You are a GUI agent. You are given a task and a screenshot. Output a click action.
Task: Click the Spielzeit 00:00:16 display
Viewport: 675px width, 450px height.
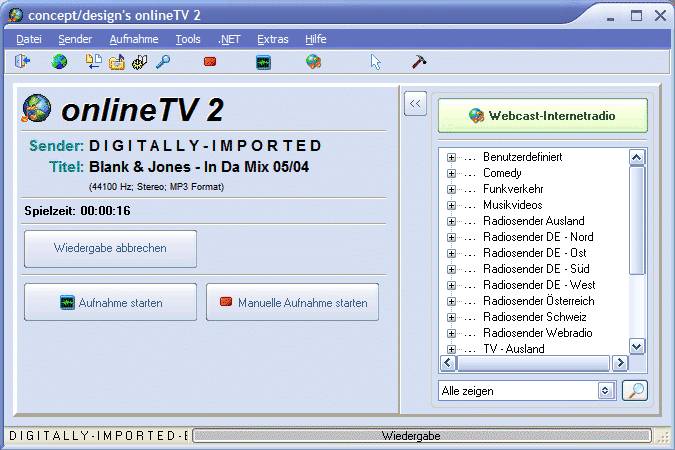[x=77, y=211]
